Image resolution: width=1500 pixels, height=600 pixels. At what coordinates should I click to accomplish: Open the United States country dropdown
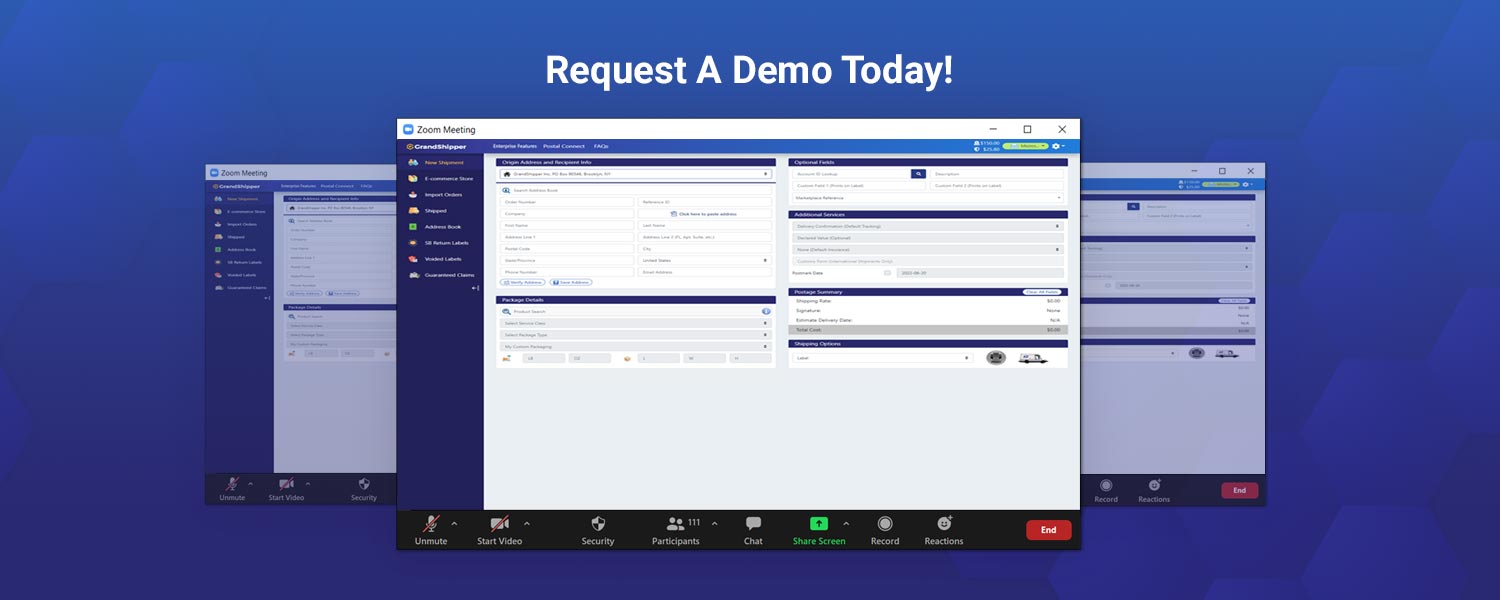[x=705, y=260]
